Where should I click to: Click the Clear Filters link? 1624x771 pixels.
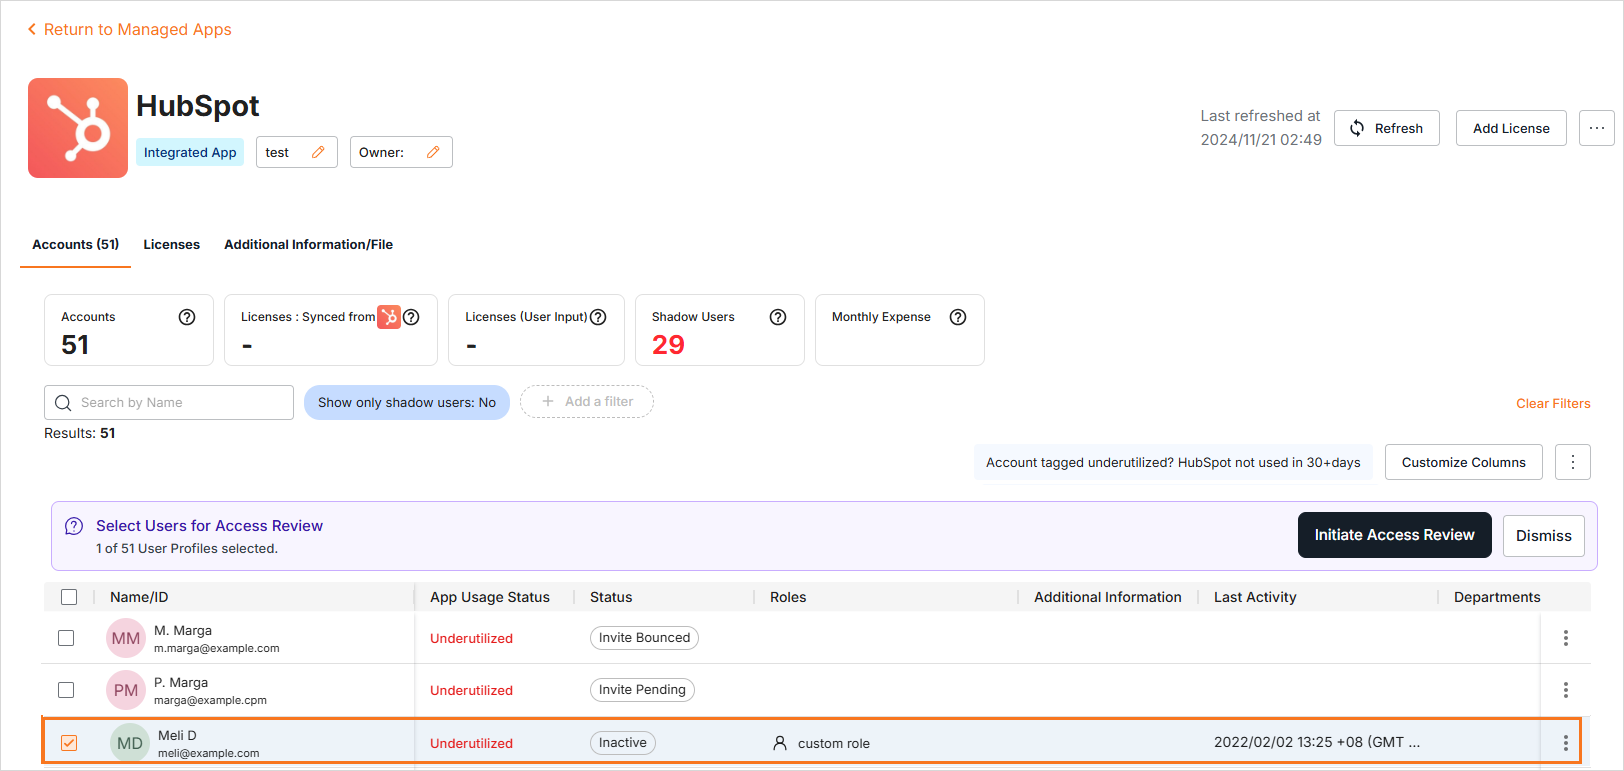click(x=1553, y=403)
